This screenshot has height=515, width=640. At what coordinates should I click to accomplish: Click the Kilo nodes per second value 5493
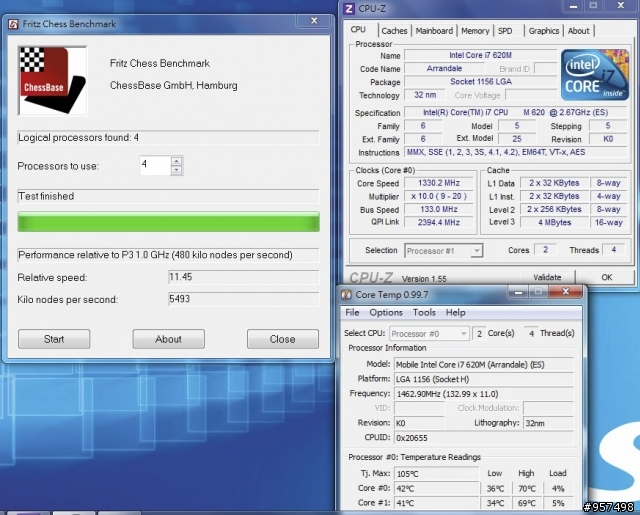click(244, 299)
